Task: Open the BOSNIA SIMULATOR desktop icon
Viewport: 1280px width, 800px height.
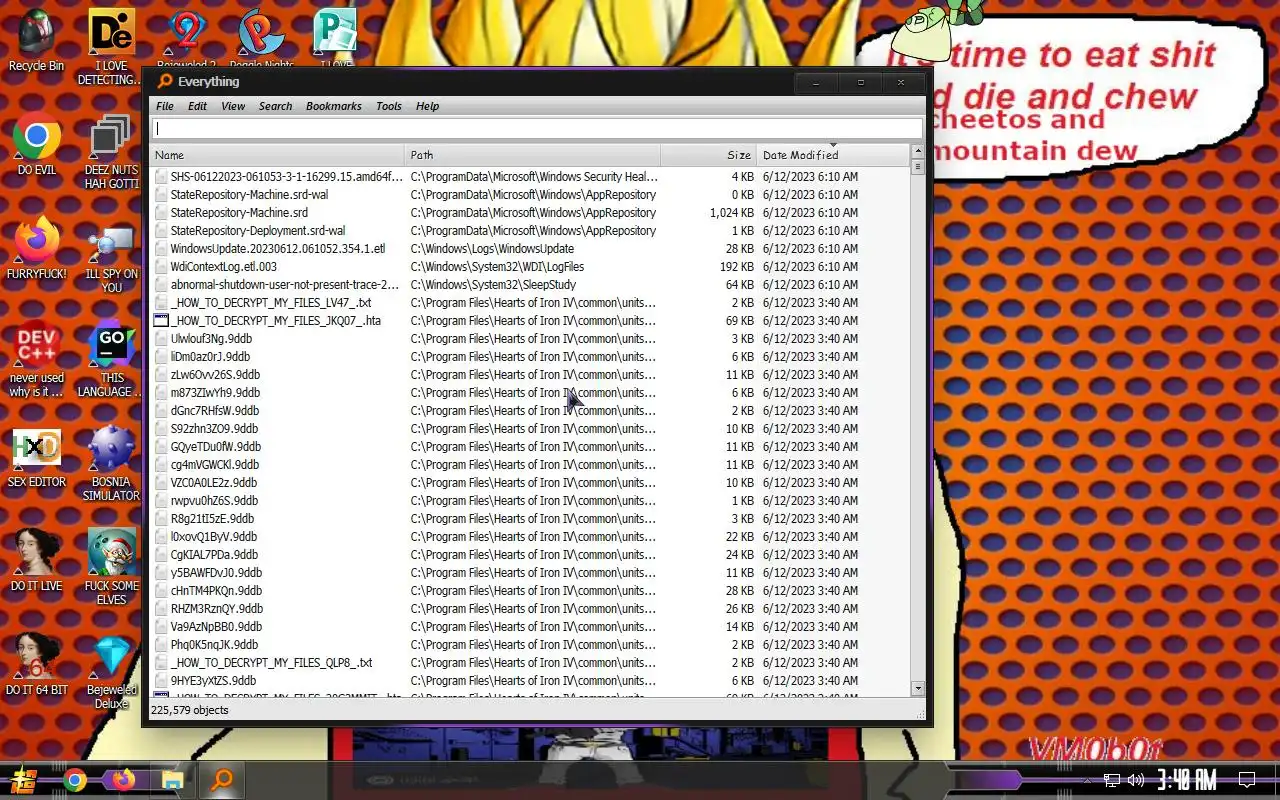Action: [x=111, y=464]
